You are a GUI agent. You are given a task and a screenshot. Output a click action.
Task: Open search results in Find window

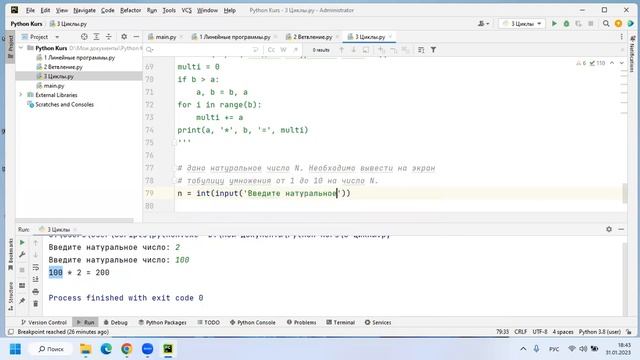point(366,50)
